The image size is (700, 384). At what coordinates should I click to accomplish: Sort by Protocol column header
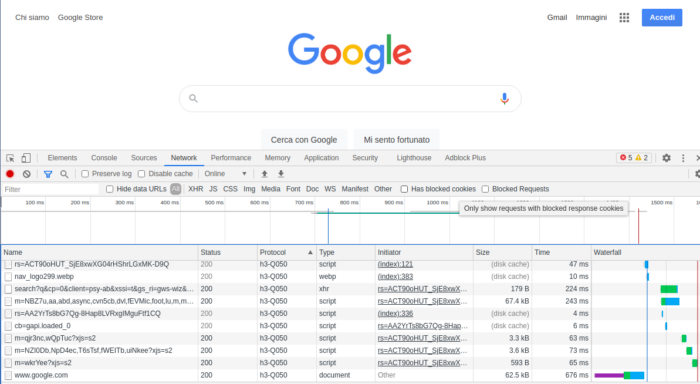coord(287,252)
